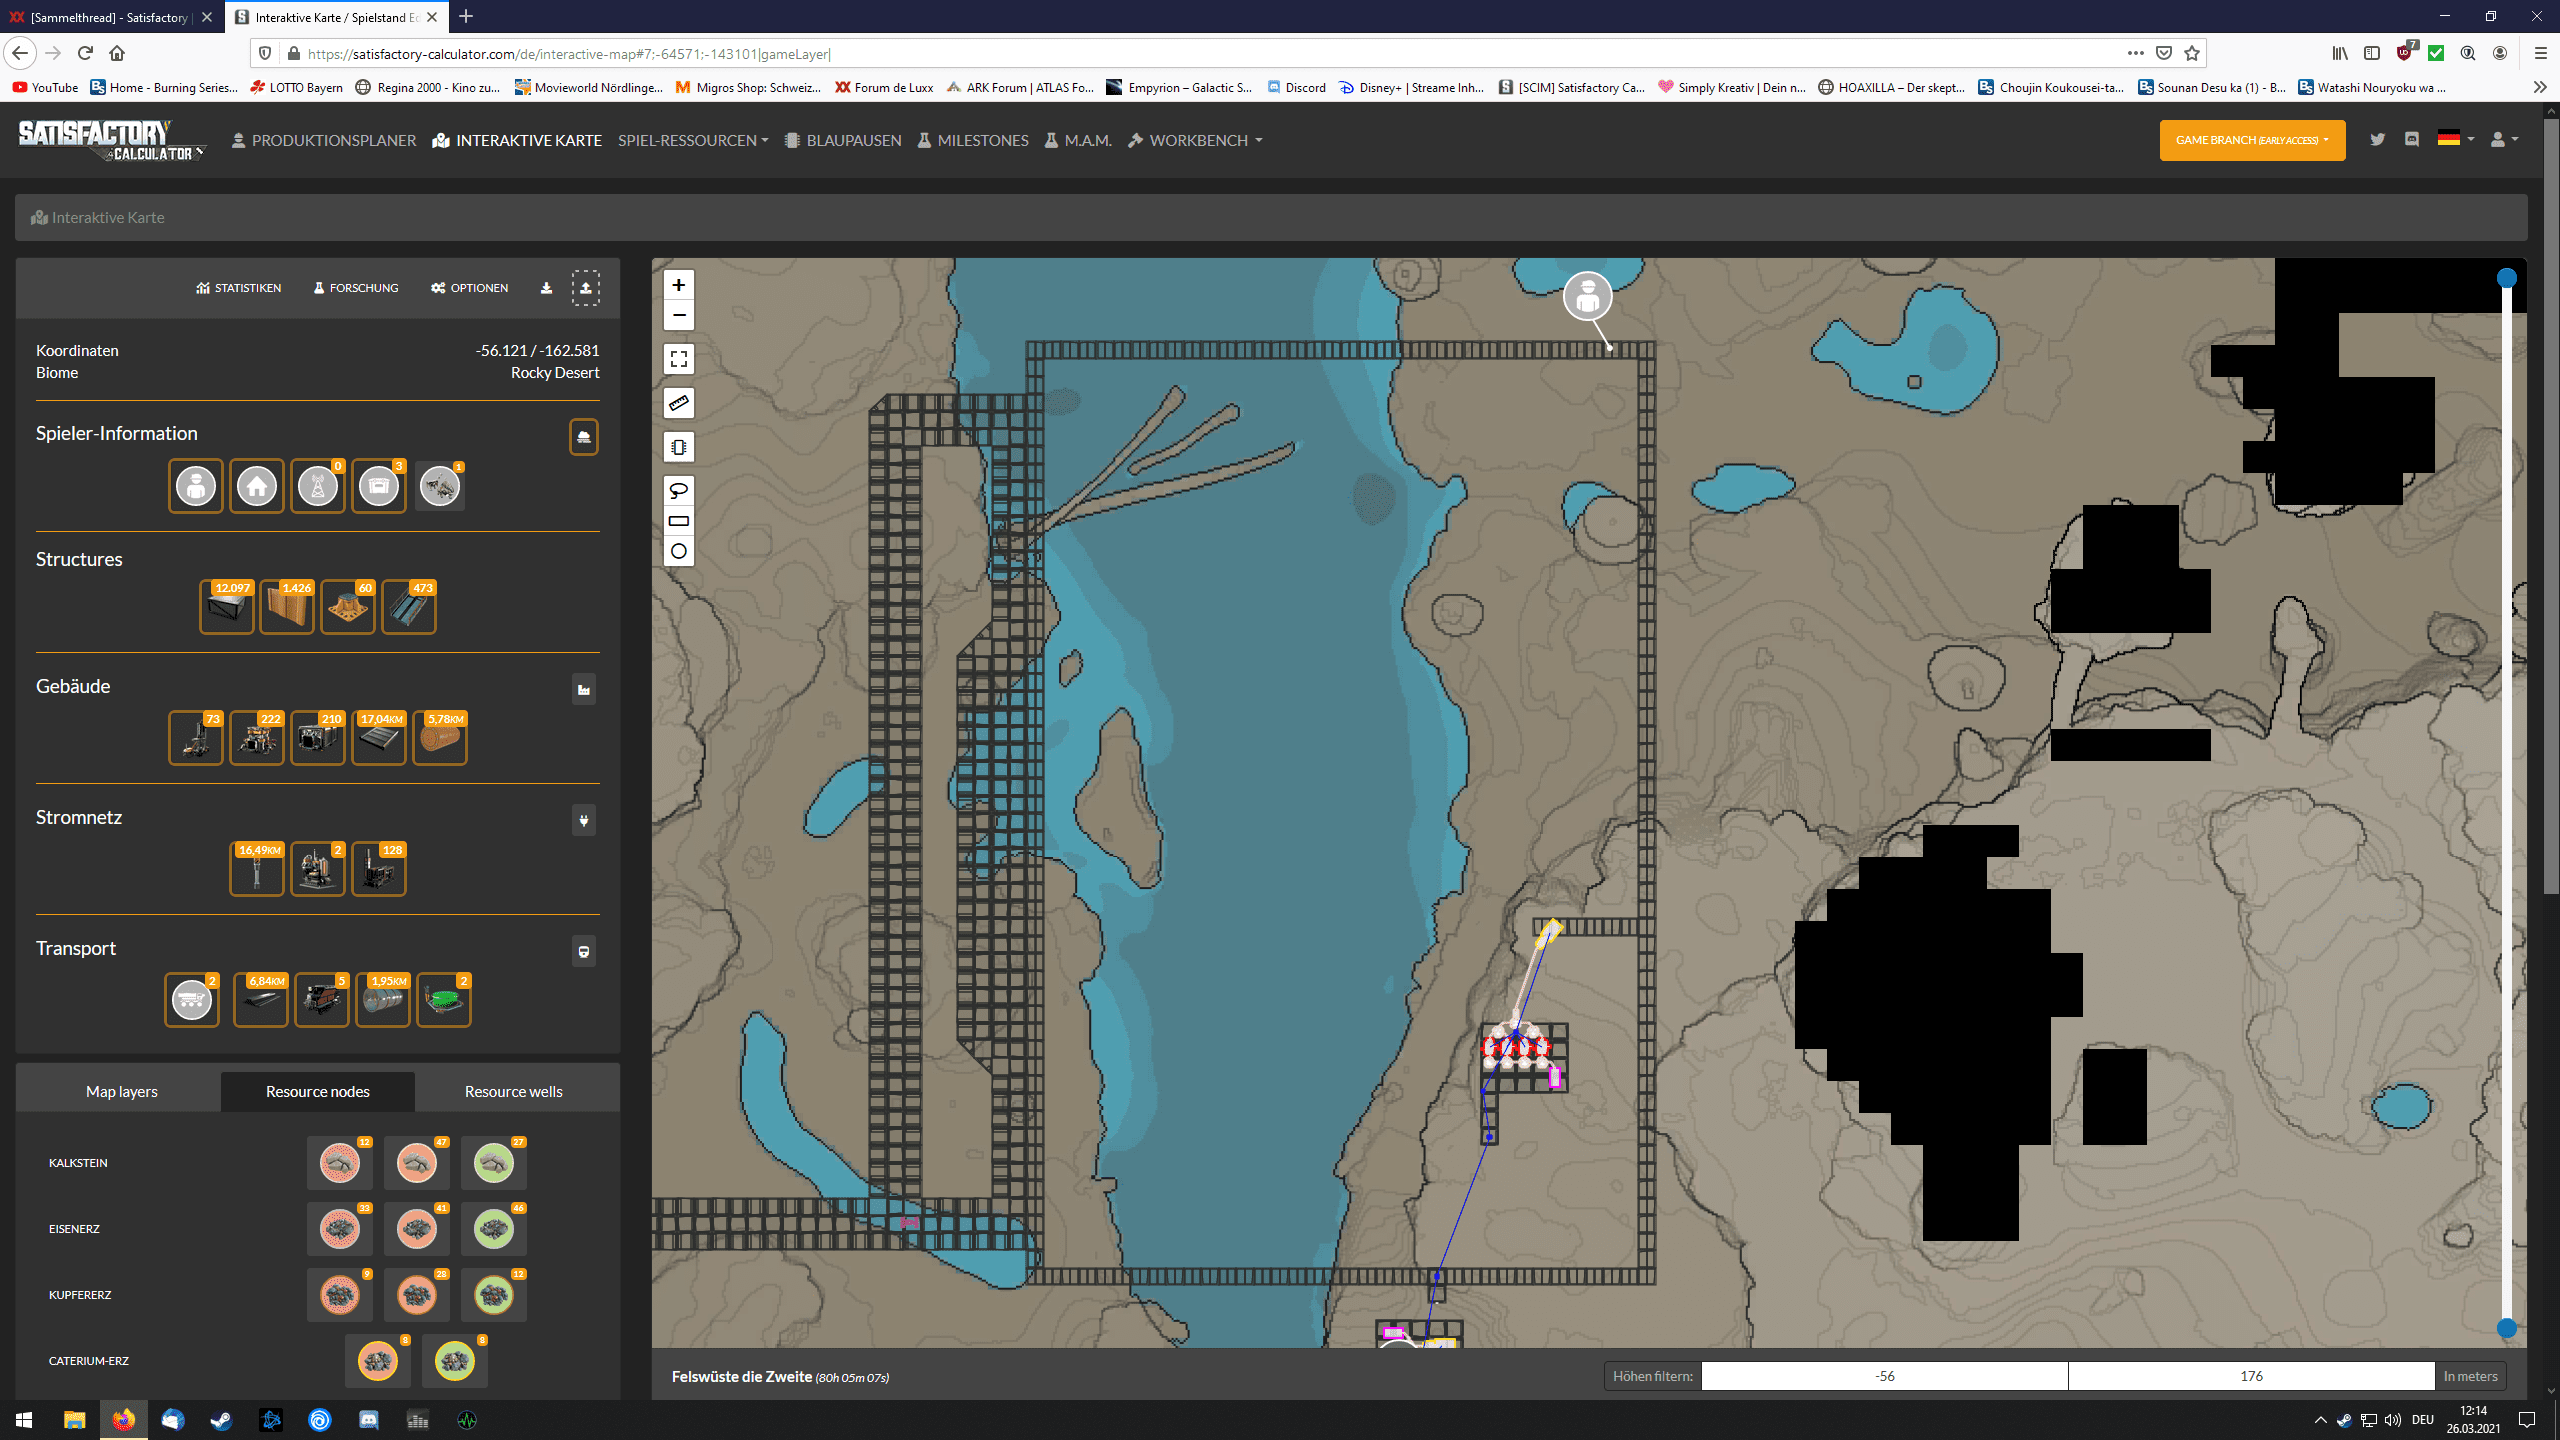Toggle the buildings layer showing 222
This screenshot has width=2560, height=1440.
tap(257, 738)
